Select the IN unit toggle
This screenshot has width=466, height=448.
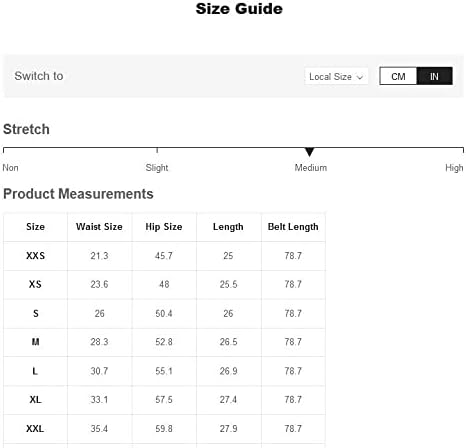(x=434, y=76)
